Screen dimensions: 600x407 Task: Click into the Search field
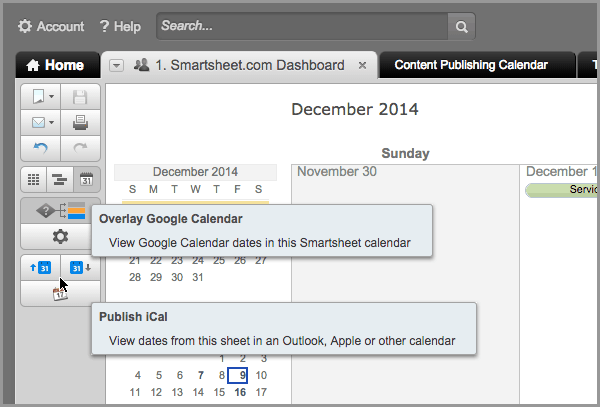click(303, 26)
